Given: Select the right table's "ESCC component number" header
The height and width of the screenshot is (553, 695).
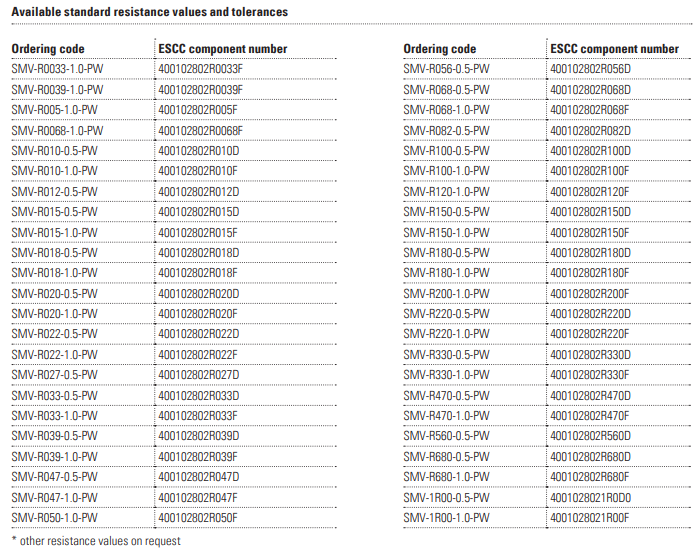Looking at the screenshot, I should coord(615,49).
